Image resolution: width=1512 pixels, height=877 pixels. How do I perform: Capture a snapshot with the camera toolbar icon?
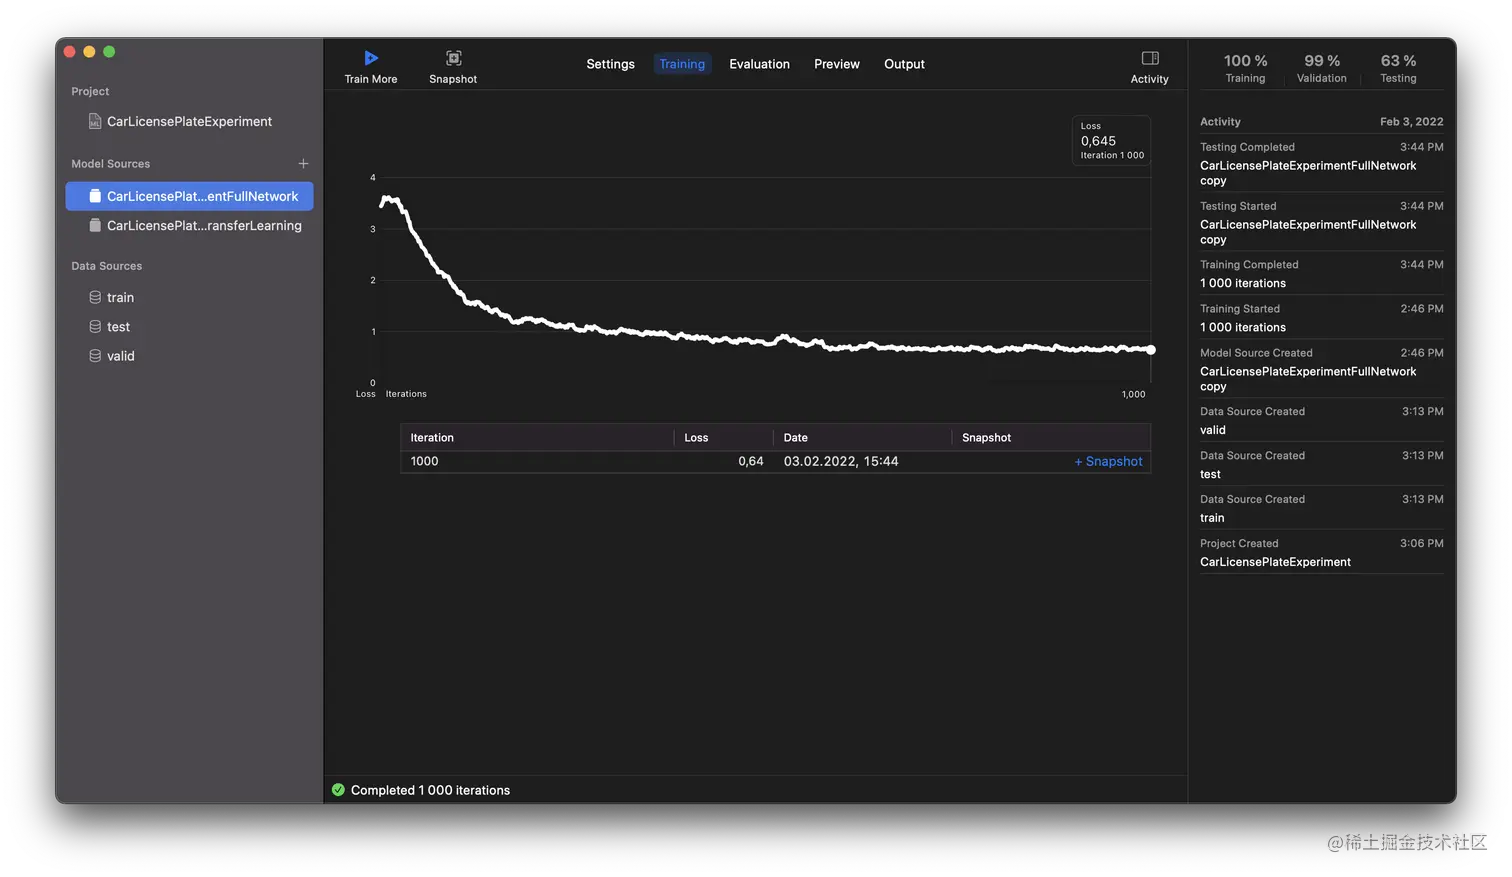point(452,58)
